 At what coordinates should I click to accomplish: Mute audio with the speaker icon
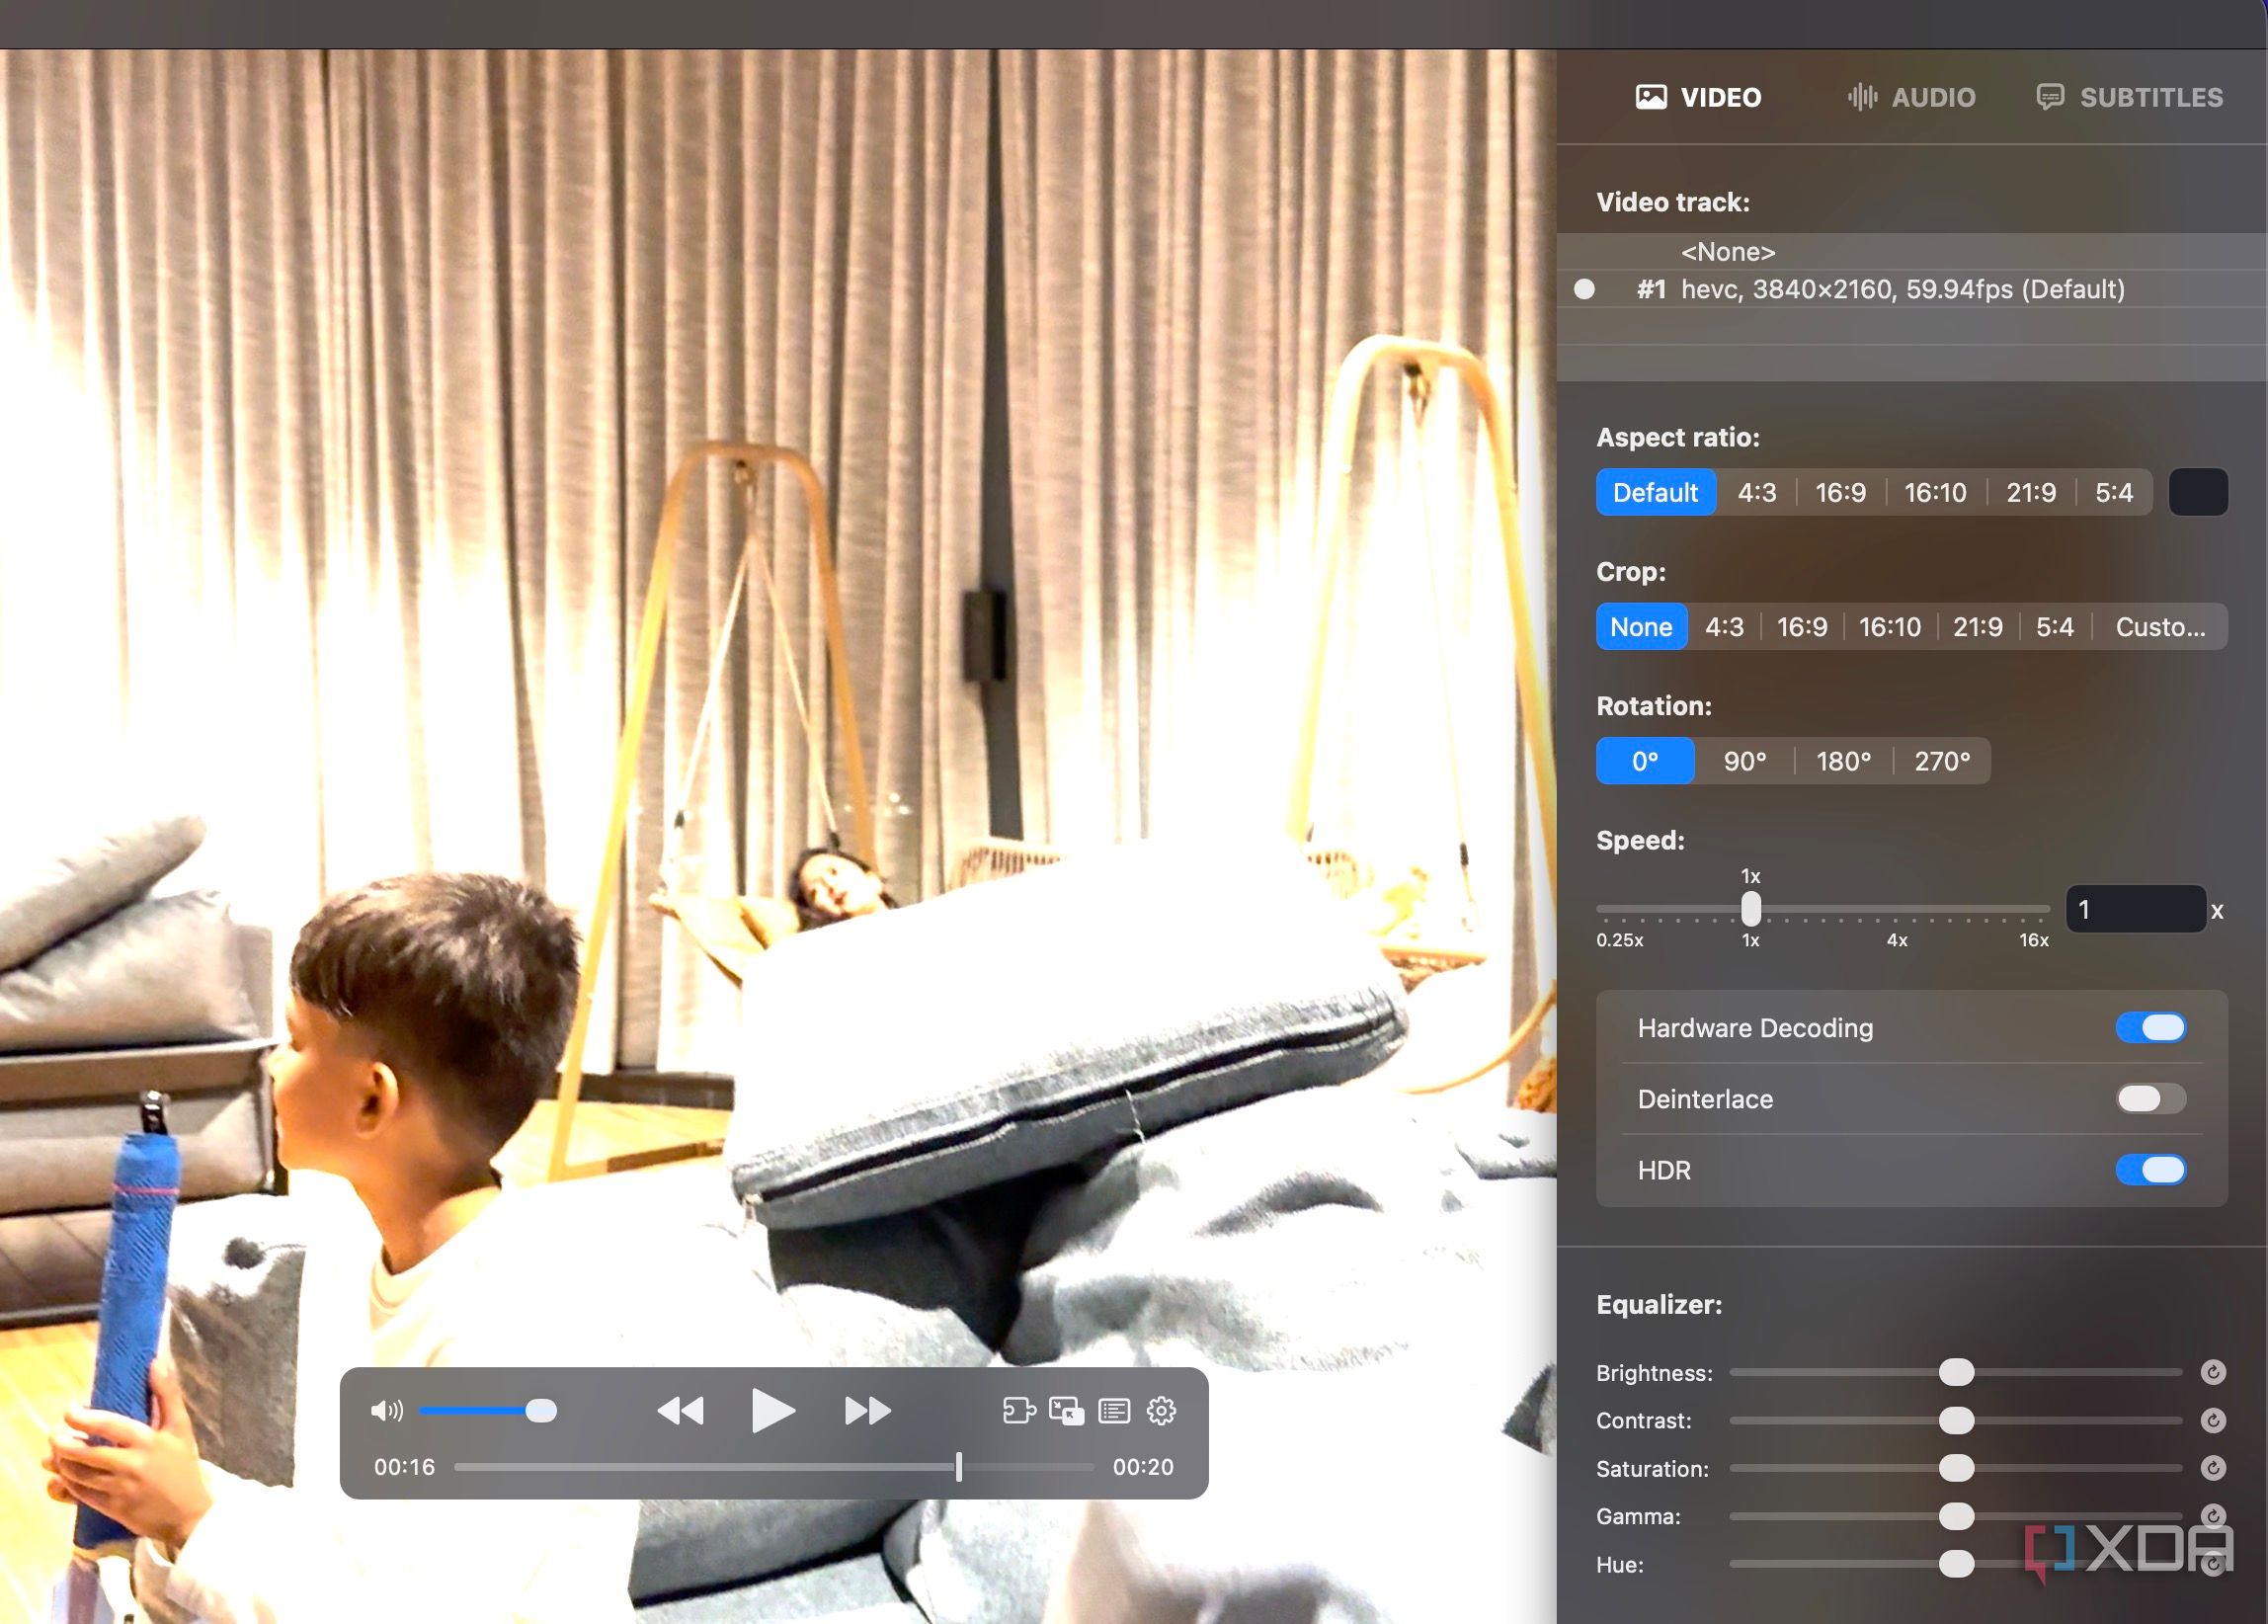(x=386, y=1411)
